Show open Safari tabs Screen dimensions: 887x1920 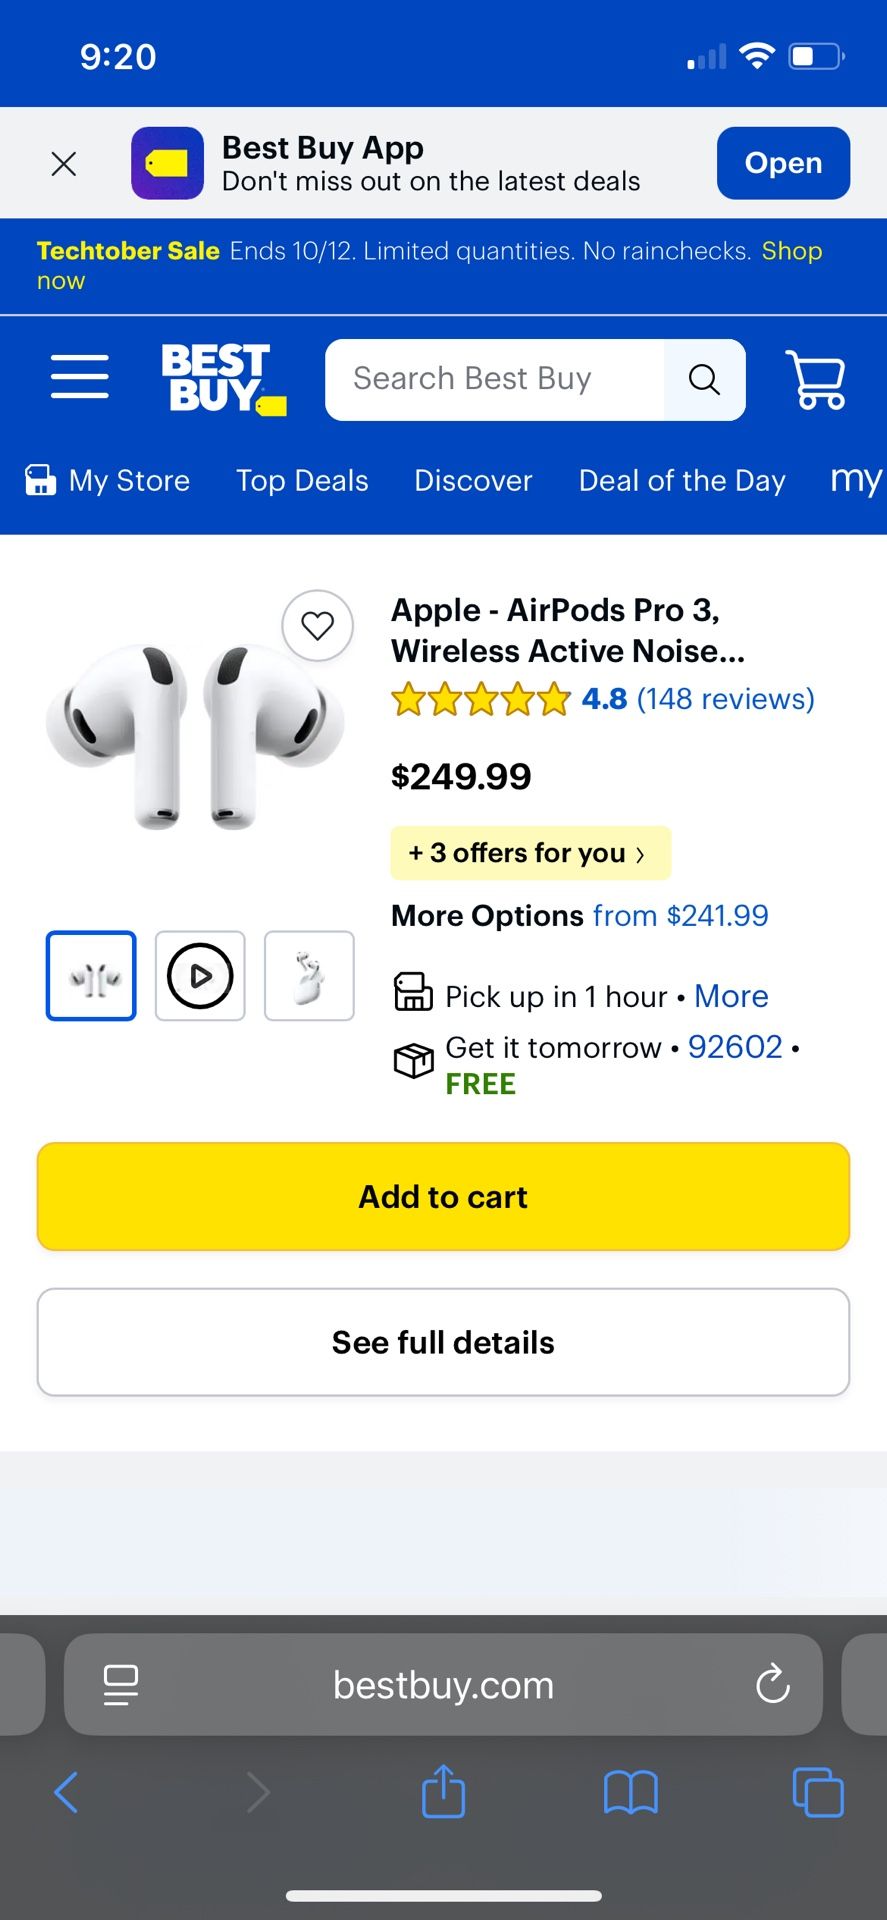817,1791
